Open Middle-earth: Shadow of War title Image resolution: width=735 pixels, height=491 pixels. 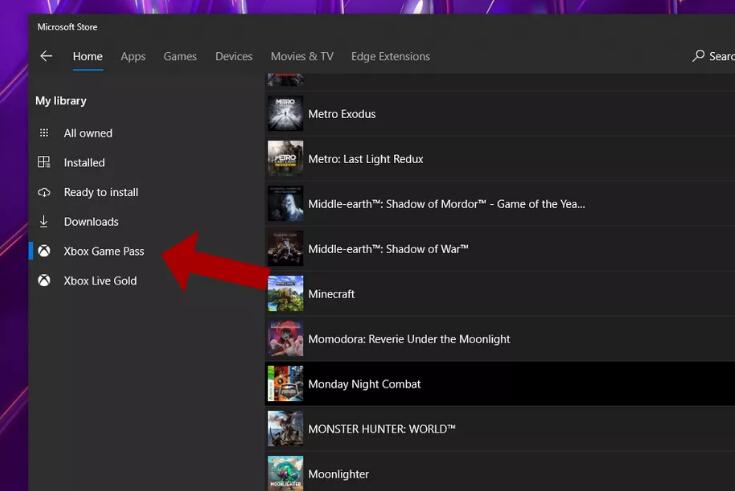(x=388, y=249)
